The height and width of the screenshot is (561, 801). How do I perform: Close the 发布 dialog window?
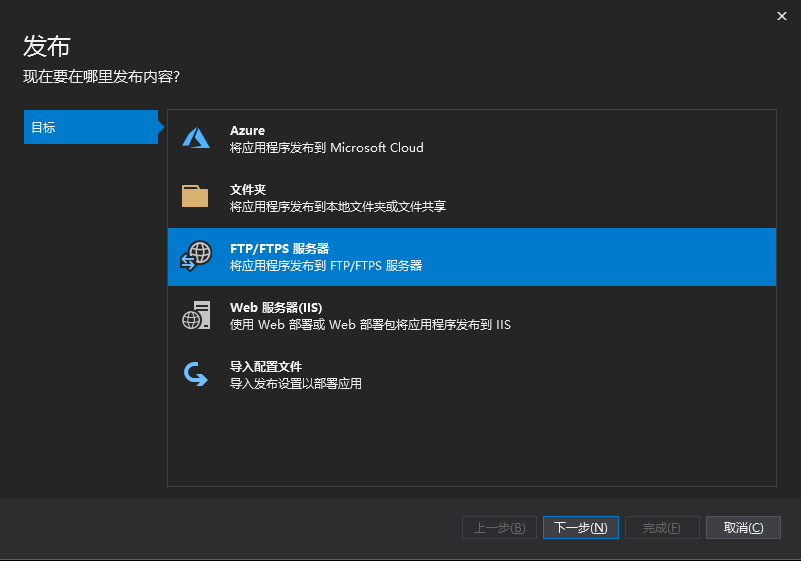[x=782, y=16]
